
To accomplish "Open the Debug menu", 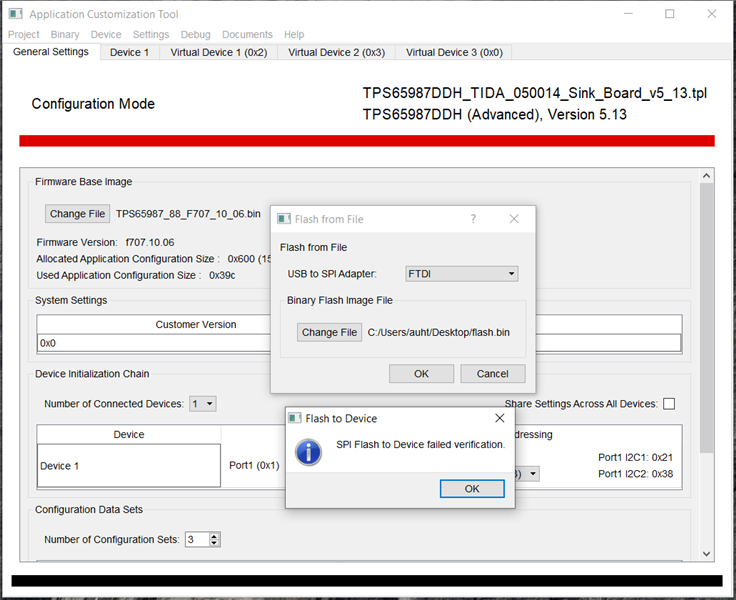I will [x=195, y=35].
